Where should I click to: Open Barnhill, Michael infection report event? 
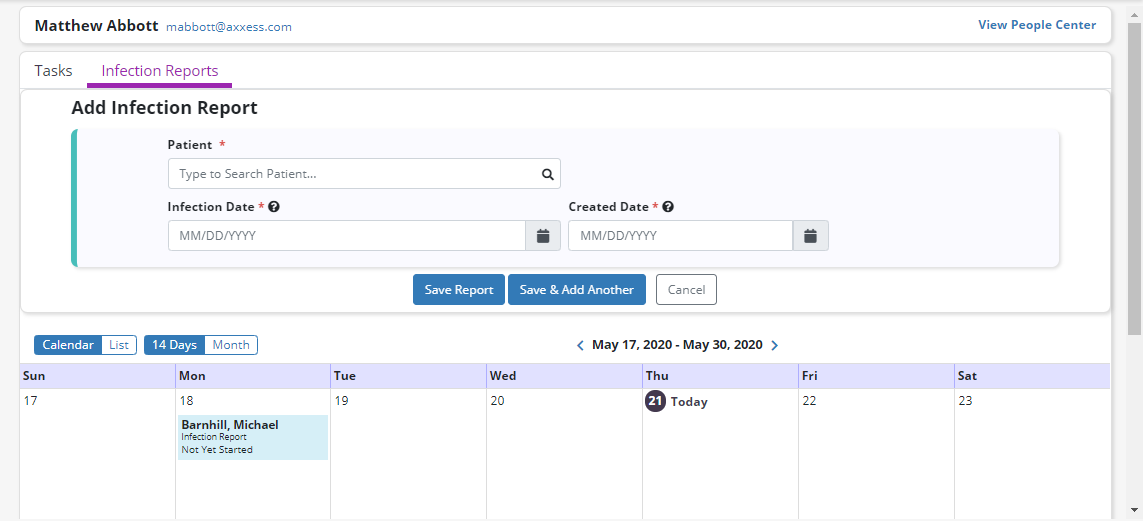(x=252, y=437)
